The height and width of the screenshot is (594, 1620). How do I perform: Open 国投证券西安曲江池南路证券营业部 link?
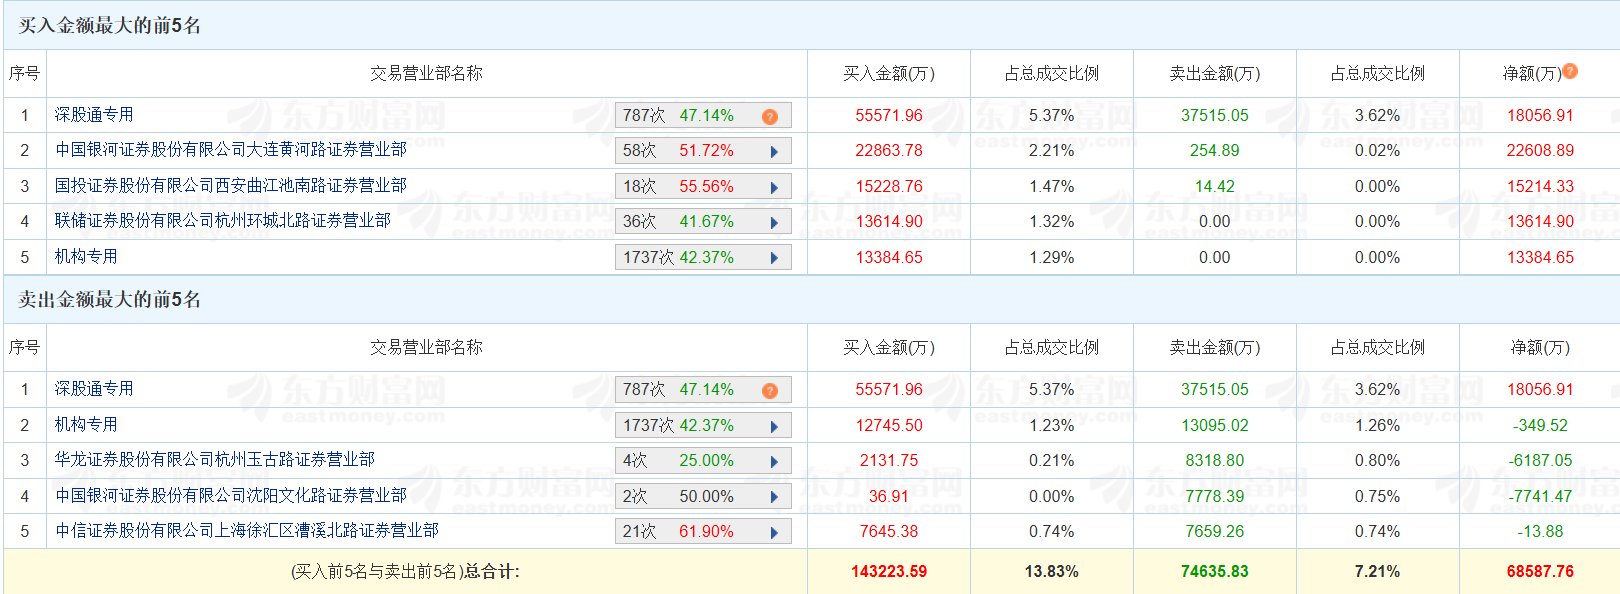click(231, 186)
